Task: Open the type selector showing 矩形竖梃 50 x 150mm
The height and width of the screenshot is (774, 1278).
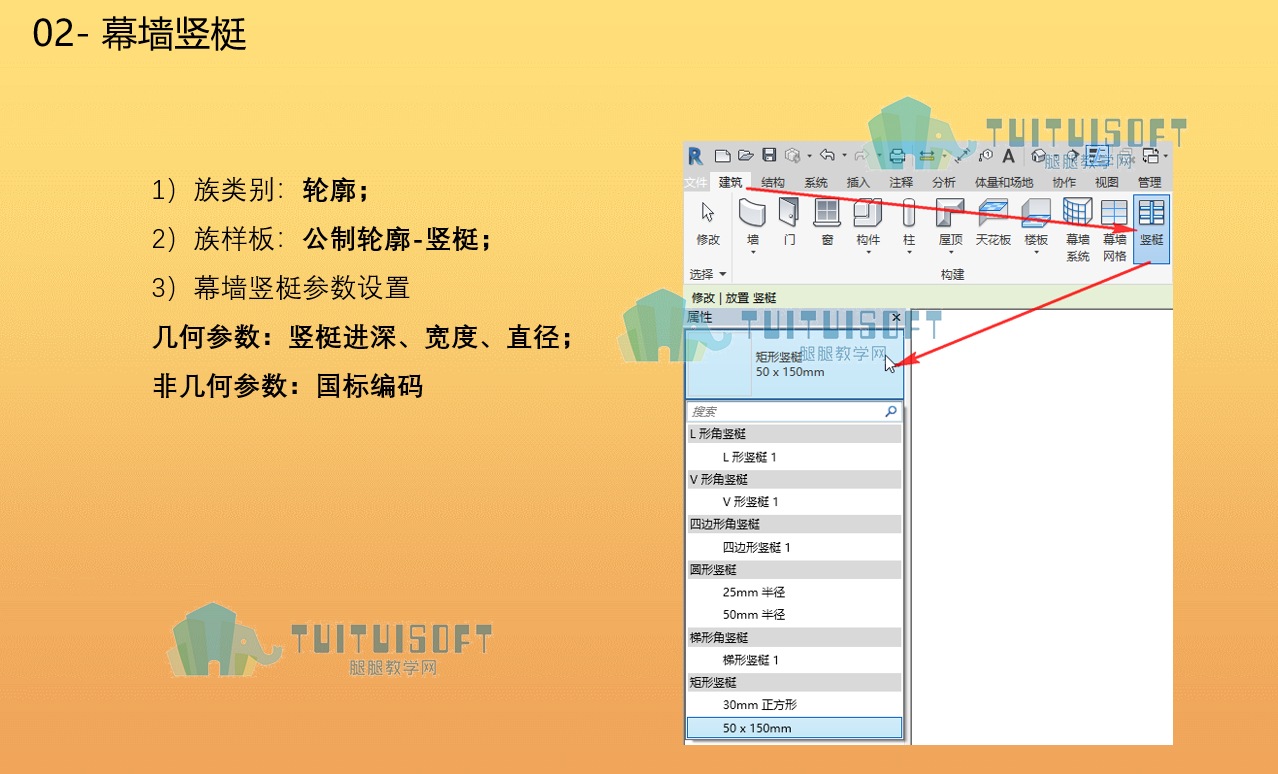Action: pos(795,364)
